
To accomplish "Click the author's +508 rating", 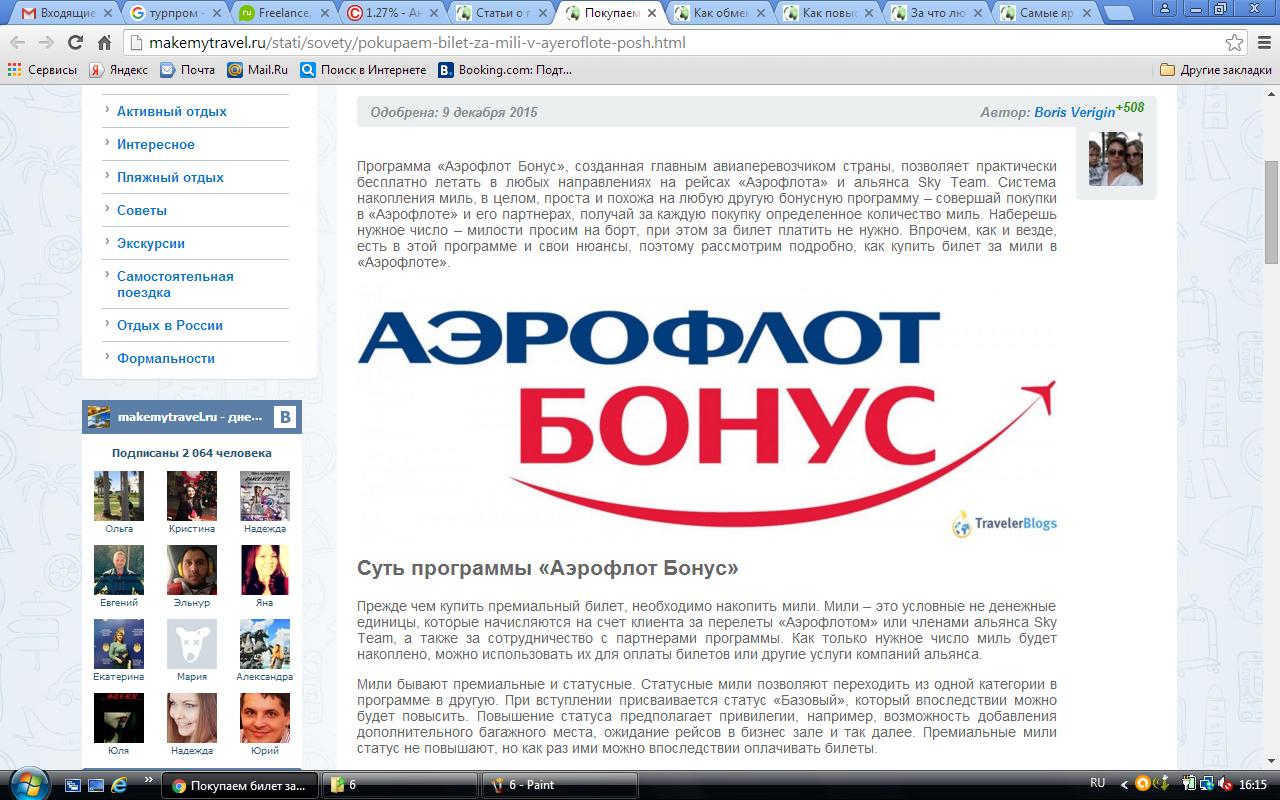I will click(1130, 107).
